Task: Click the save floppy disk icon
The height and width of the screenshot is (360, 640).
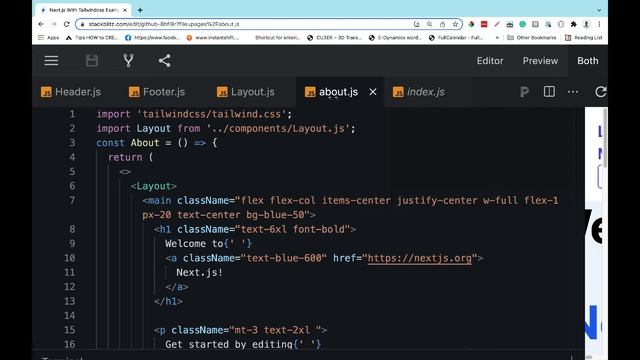Action: (x=92, y=61)
